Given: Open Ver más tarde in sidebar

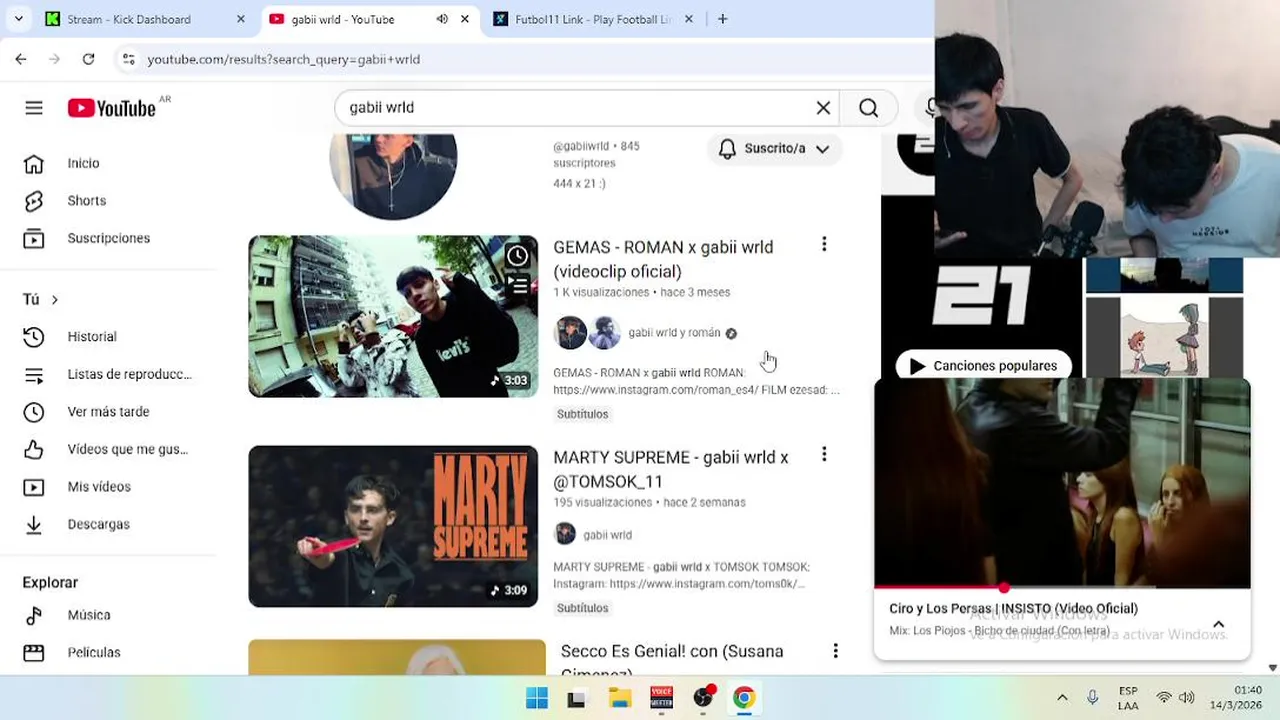Looking at the screenshot, I should 109,412.
